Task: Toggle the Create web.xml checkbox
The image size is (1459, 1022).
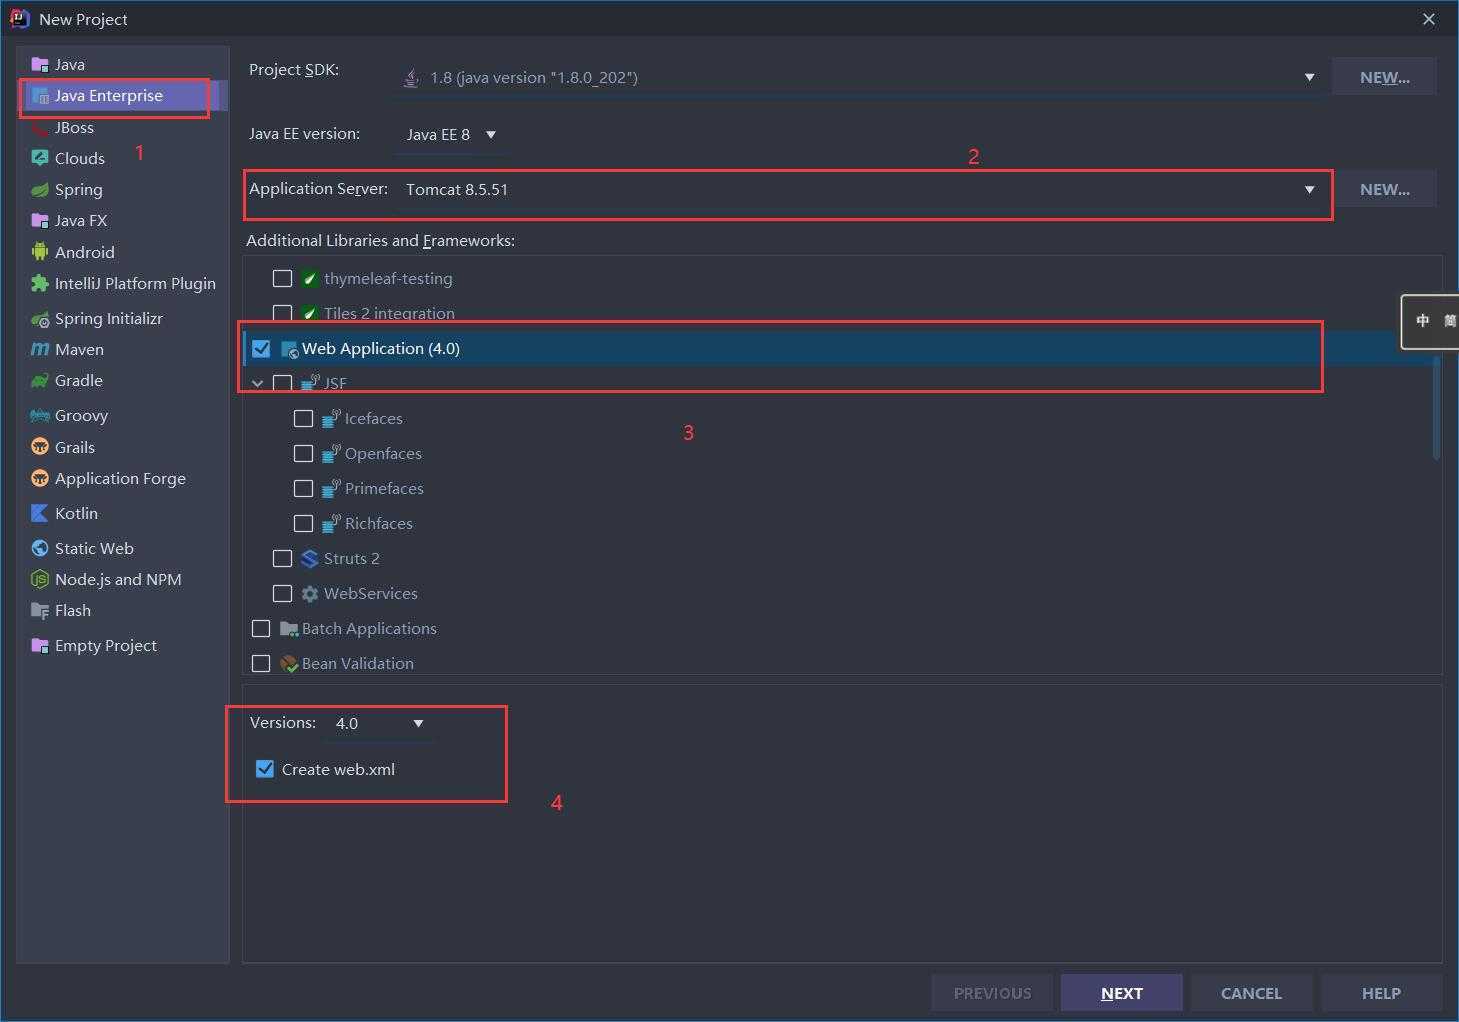Action: 265,769
